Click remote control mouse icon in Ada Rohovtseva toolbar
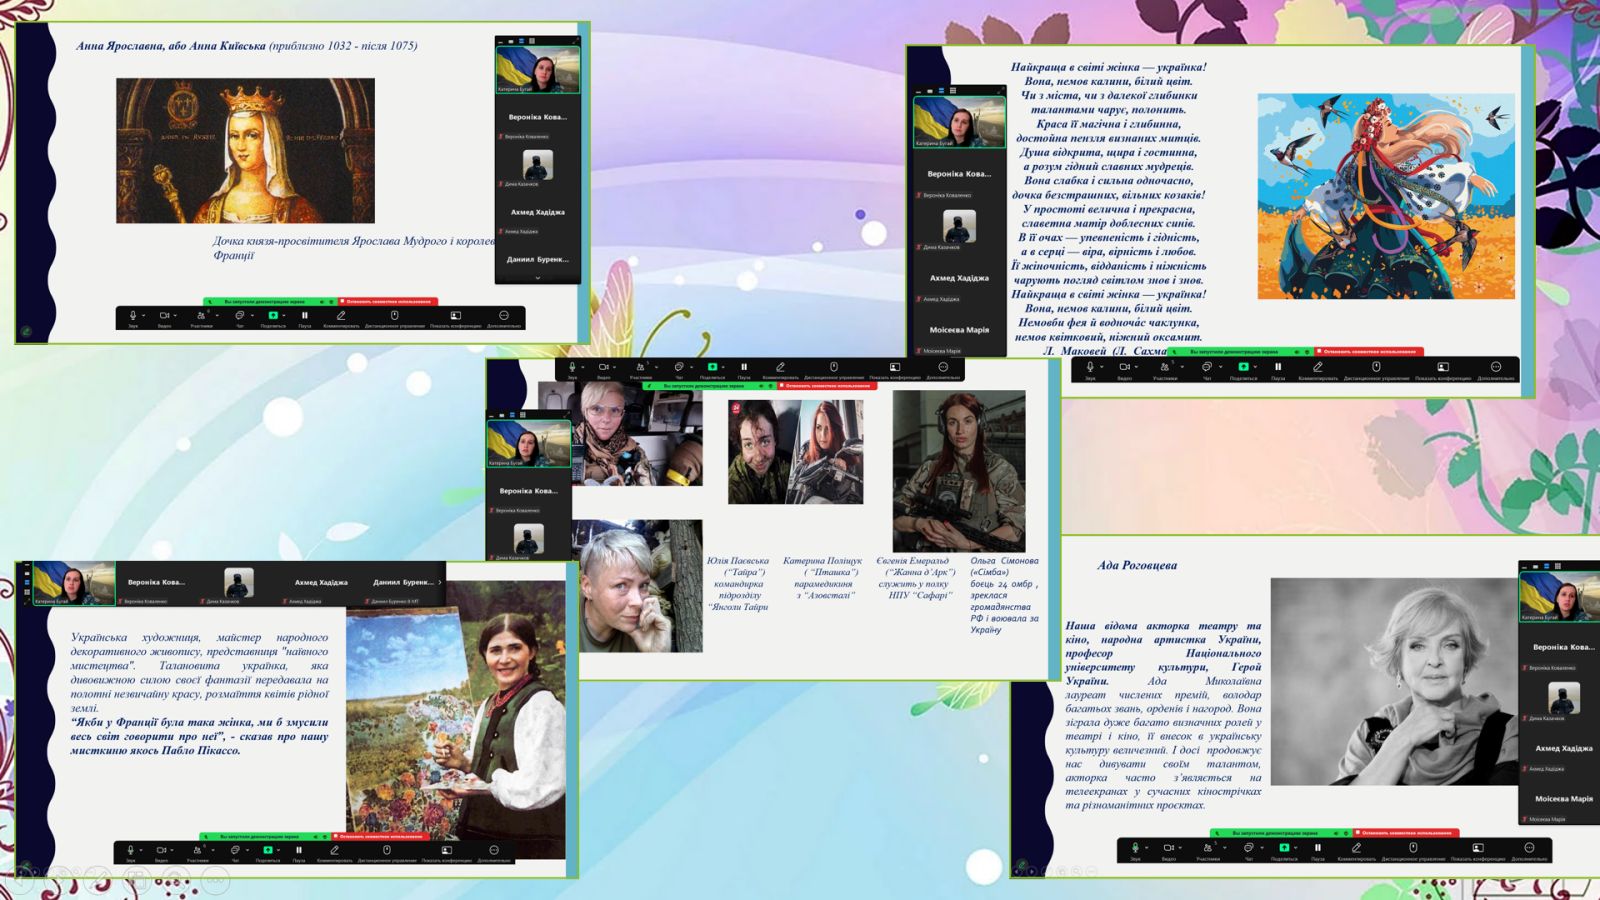Screen dimensions: 1600x900 pos(1413,848)
